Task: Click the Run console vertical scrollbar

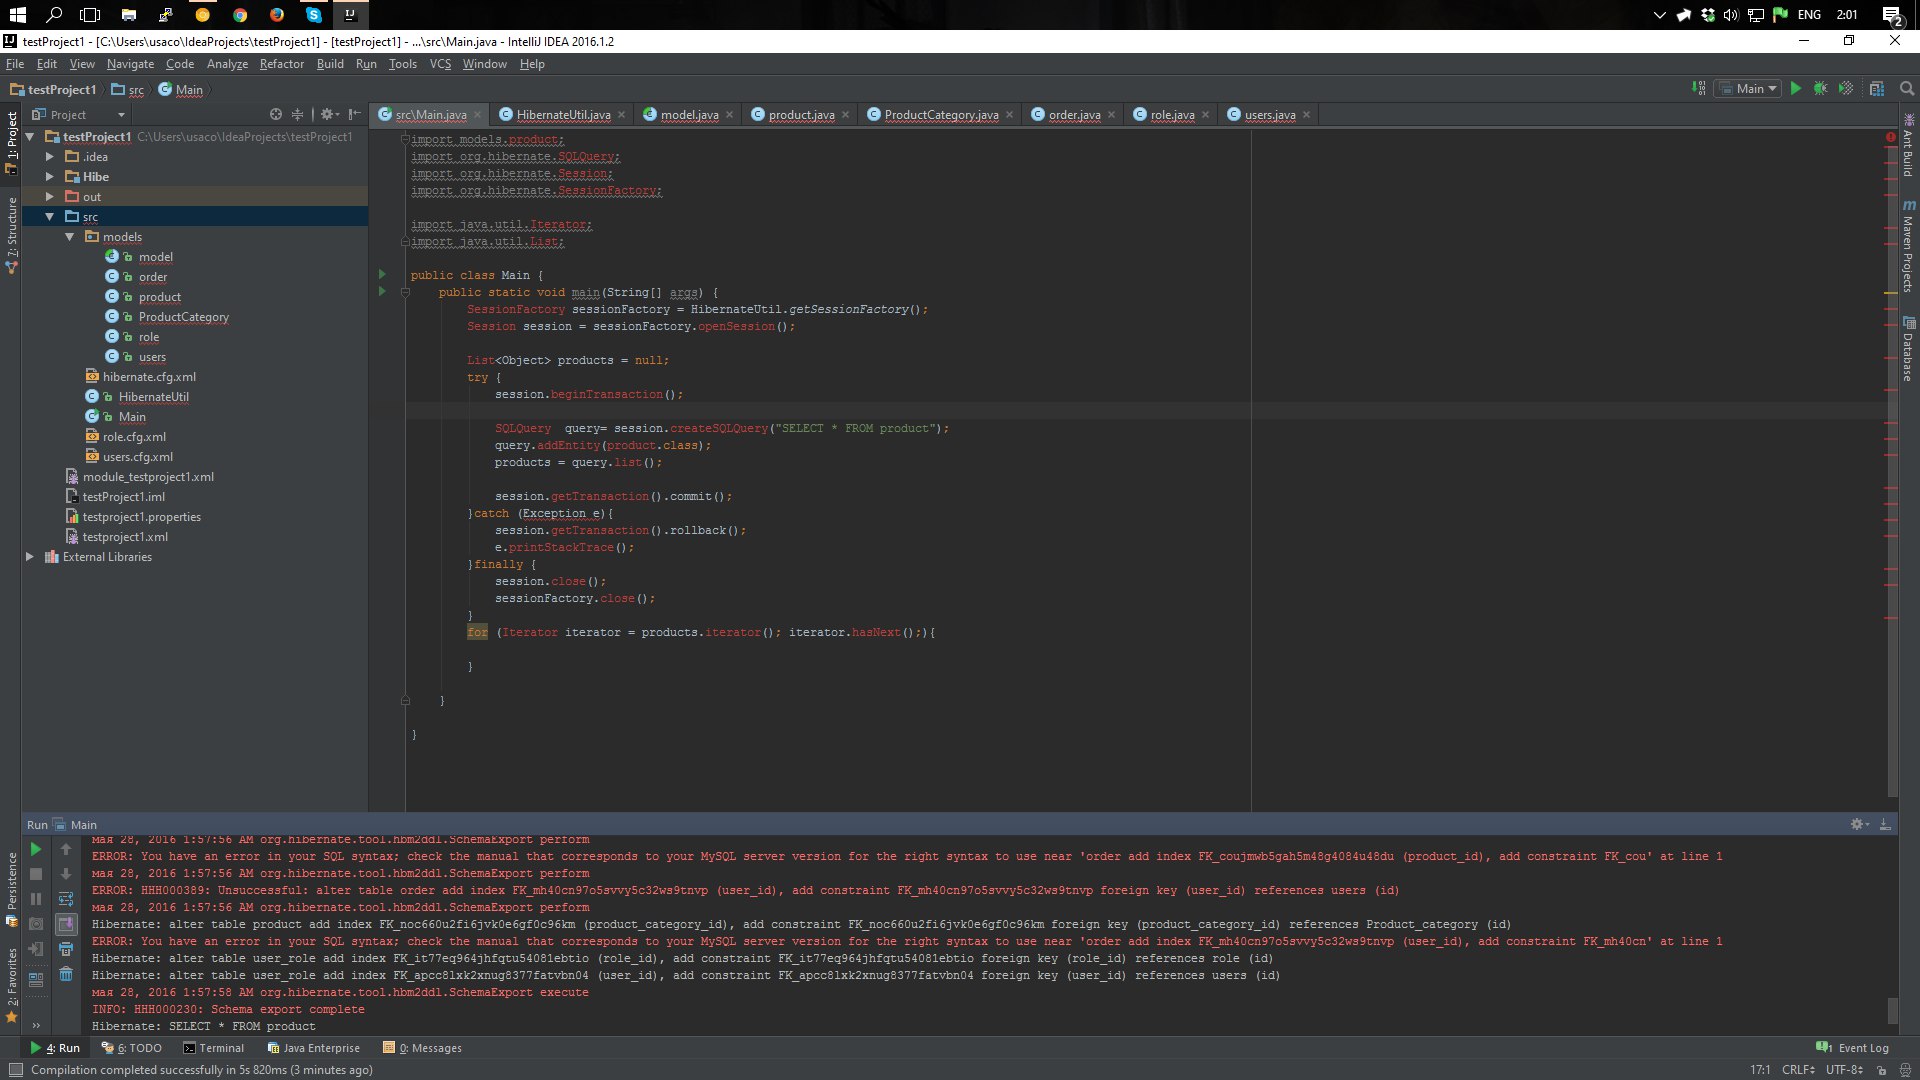Action: pyautogui.click(x=1892, y=1010)
